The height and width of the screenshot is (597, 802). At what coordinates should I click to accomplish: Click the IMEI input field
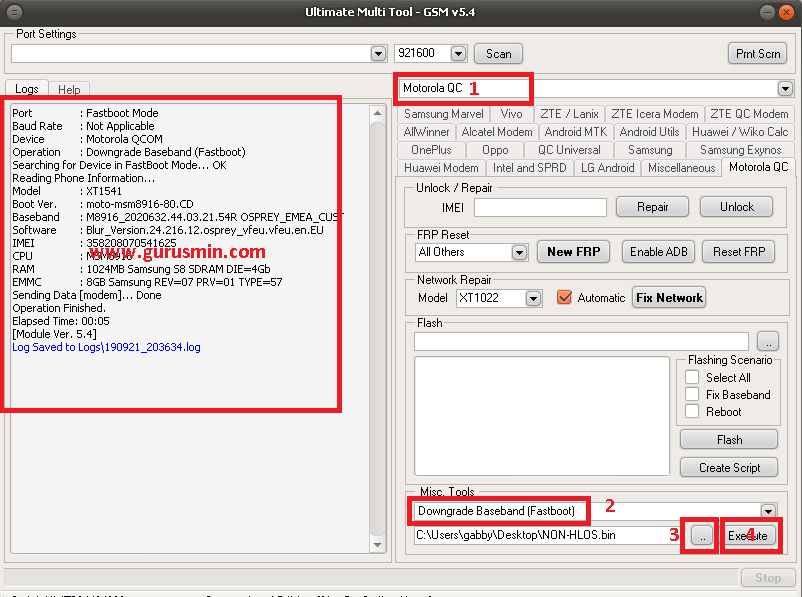tap(540, 207)
